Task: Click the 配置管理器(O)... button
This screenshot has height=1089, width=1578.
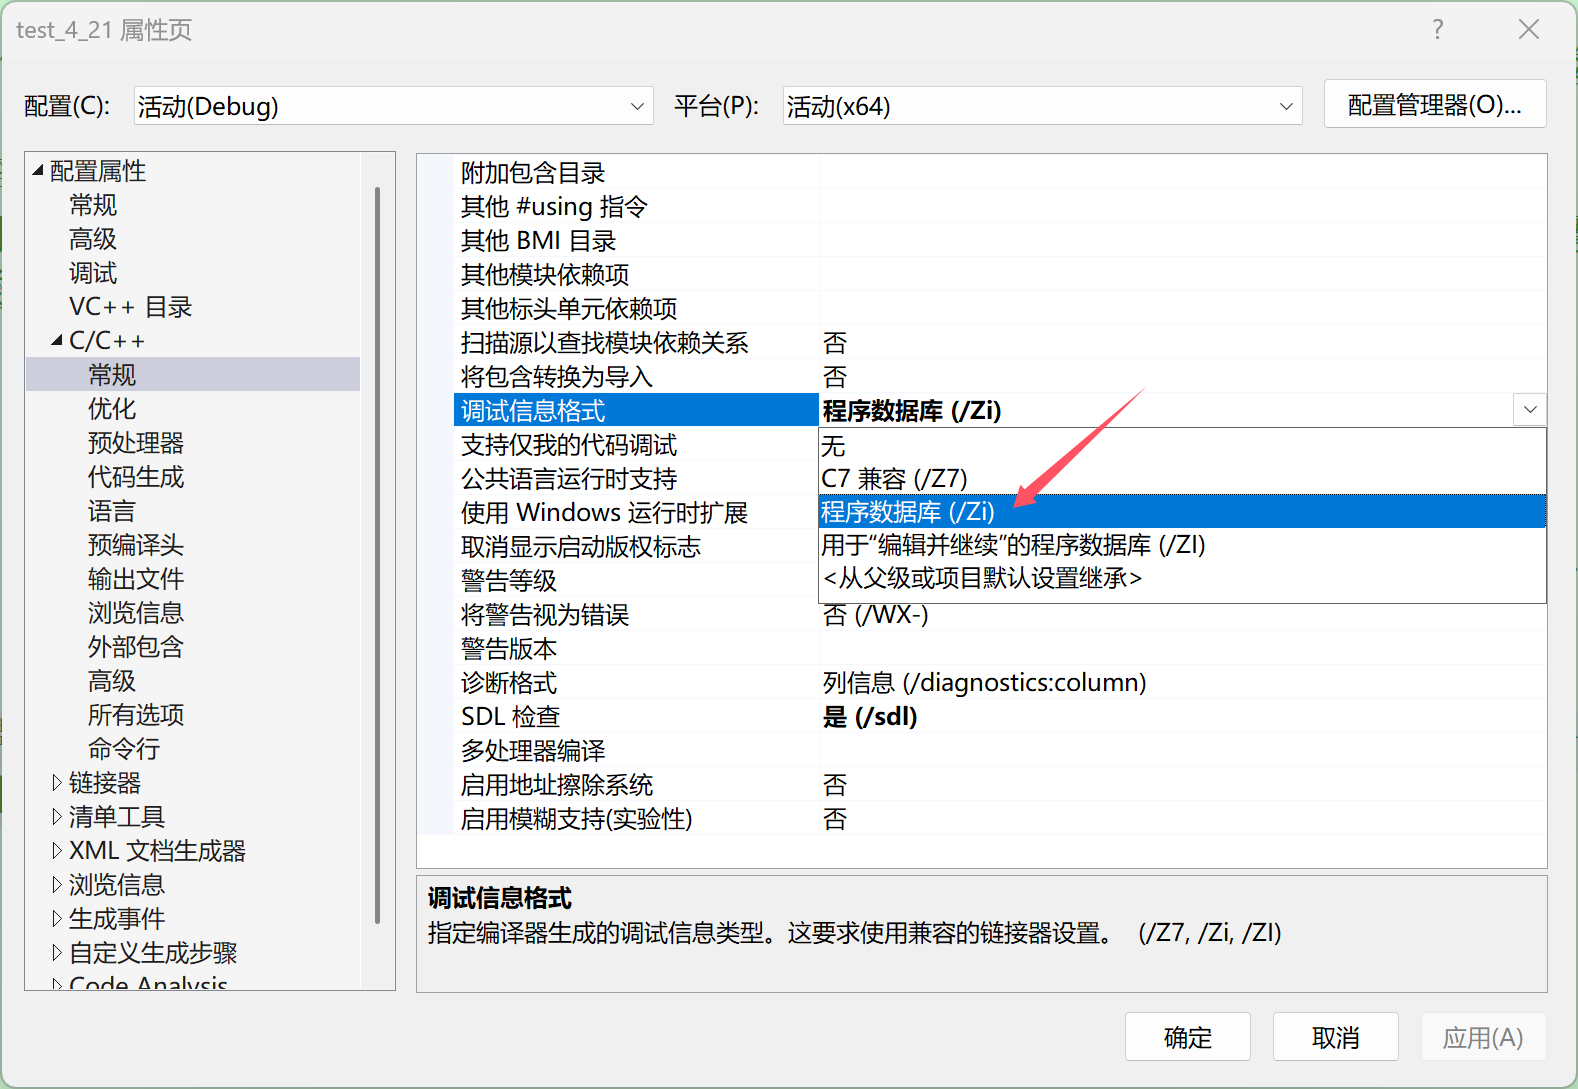Action: coord(1434,104)
